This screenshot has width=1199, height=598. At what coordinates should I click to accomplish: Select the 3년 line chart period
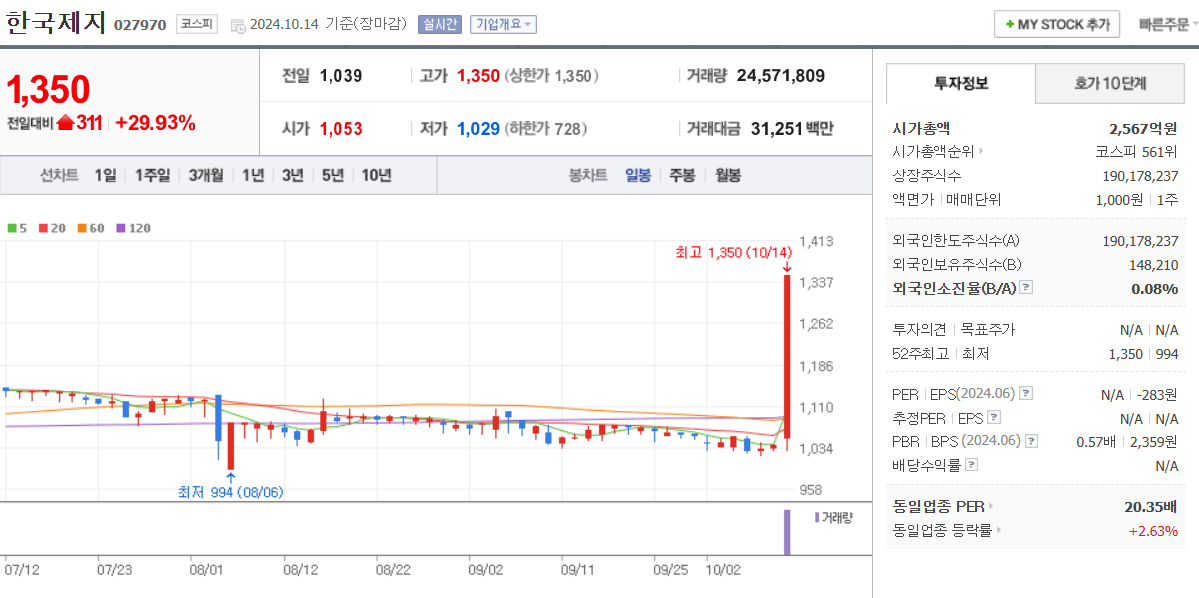tap(293, 175)
